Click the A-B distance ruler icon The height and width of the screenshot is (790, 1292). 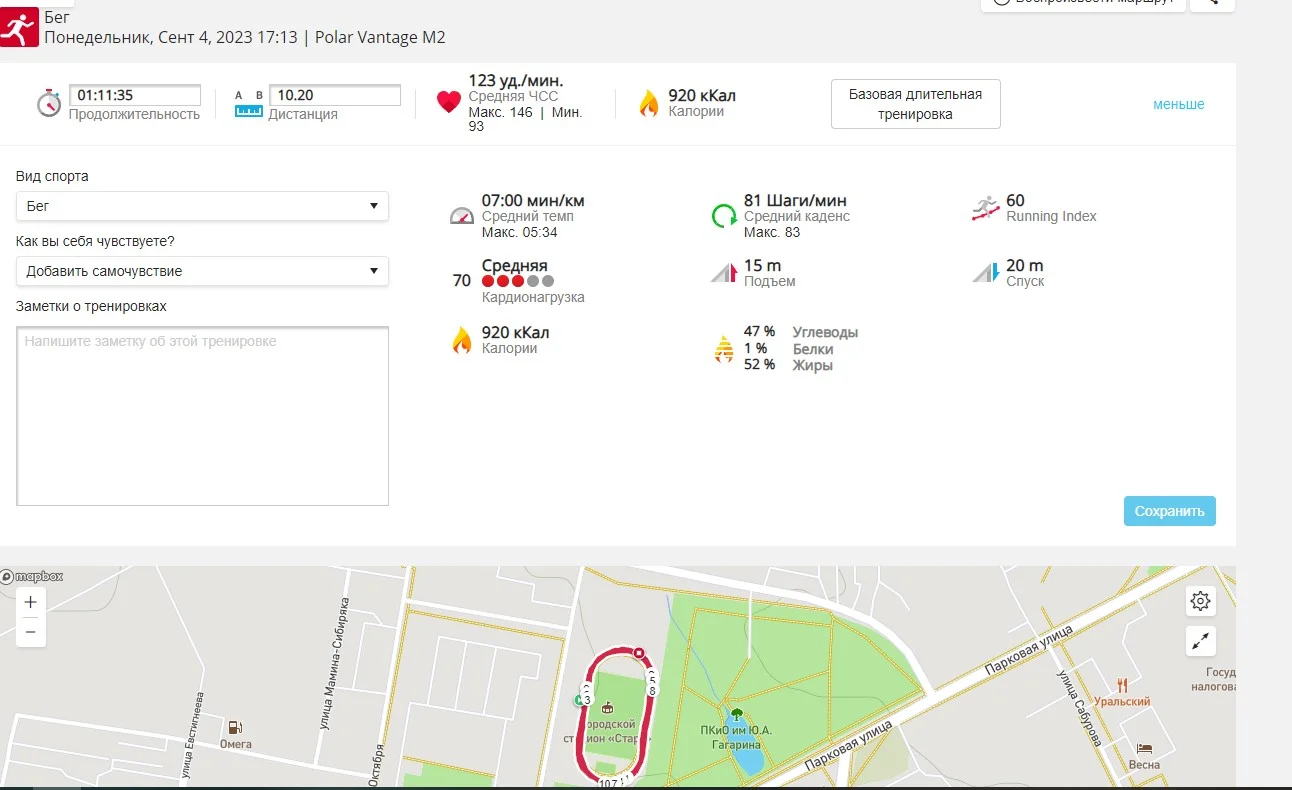pos(249,104)
